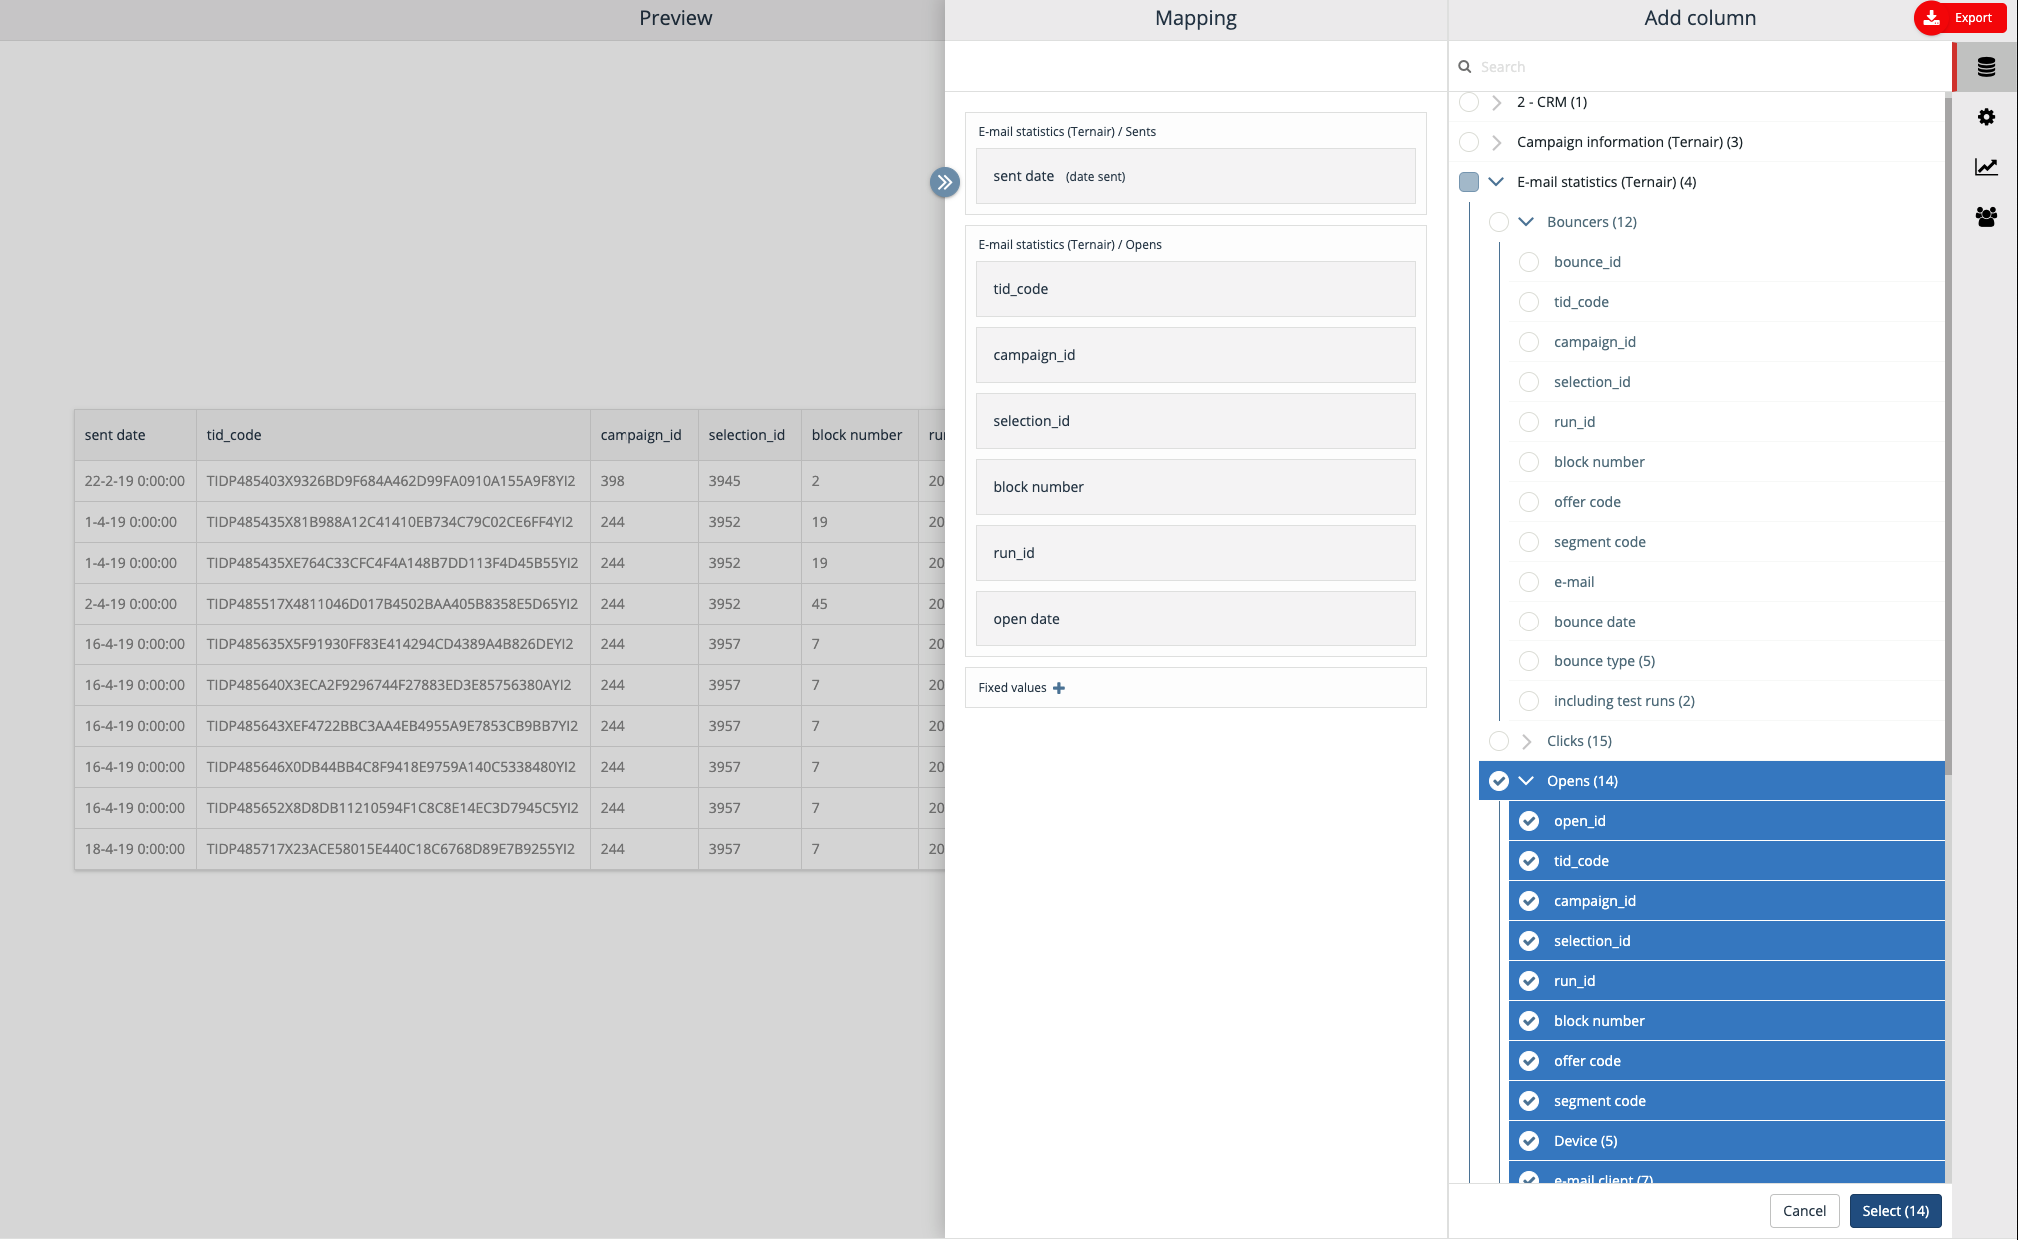This screenshot has width=2018, height=1240.
Task: Uncheck offer code under Opens
Action: pyautogui.click(x=1529, y=1061)
